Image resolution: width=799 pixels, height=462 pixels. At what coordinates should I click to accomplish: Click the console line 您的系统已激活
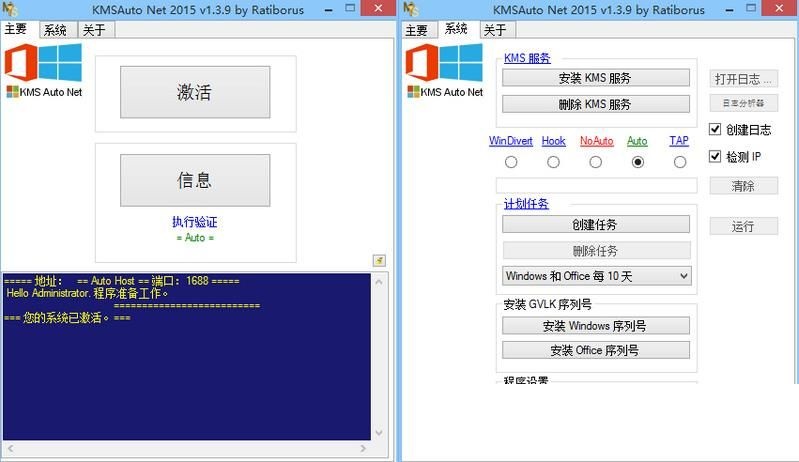pyautogui.click(x=67, y=317)
